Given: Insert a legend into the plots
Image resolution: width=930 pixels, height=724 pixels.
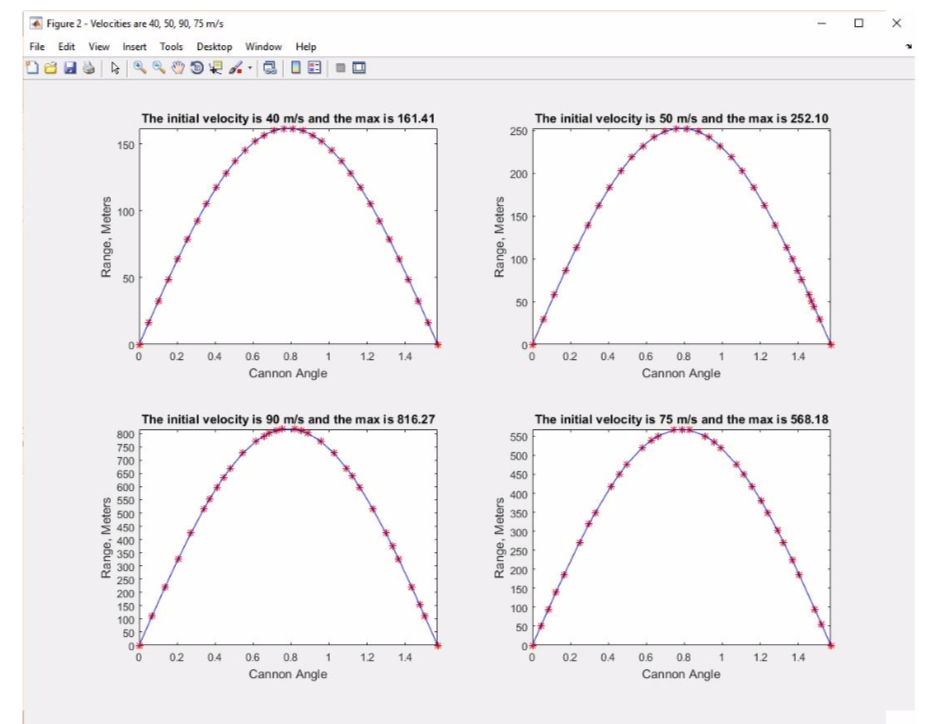Looking at the screenshot, I should (x=314, y=70).
